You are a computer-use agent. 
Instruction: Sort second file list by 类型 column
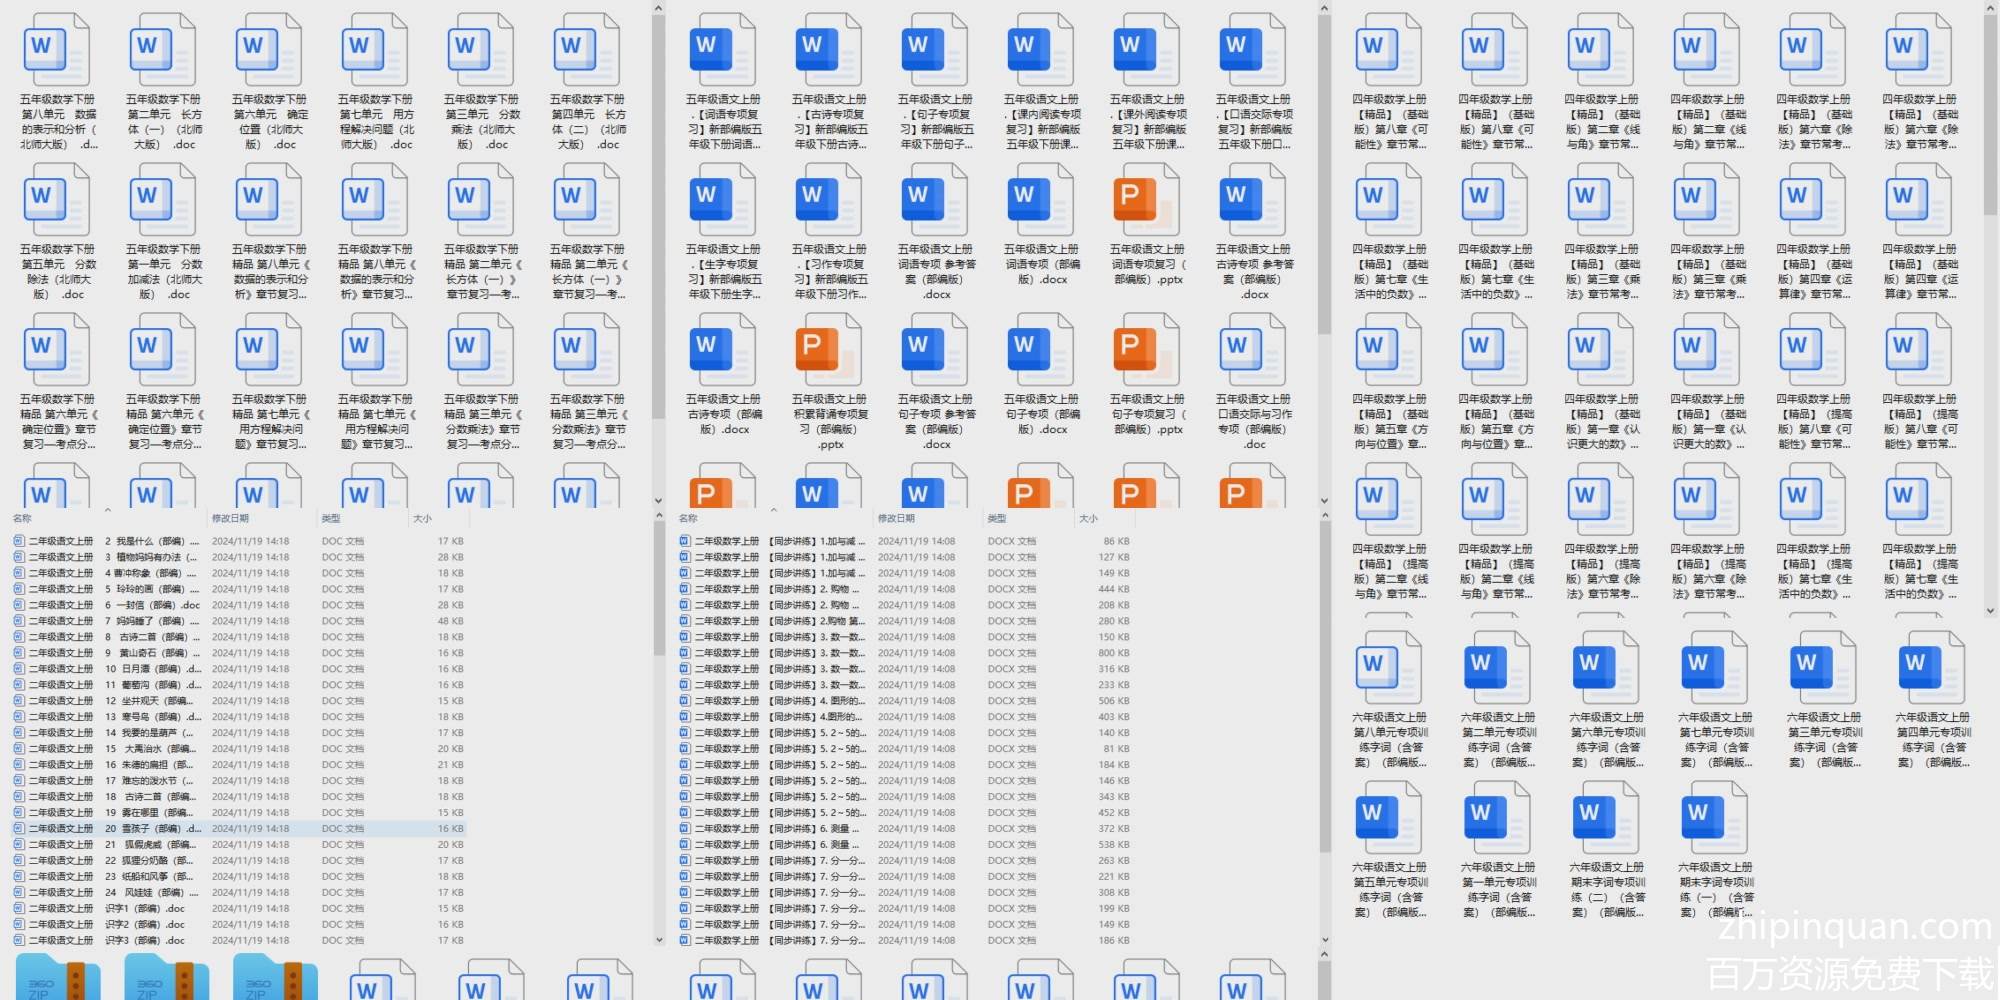[x=996, y=518]
